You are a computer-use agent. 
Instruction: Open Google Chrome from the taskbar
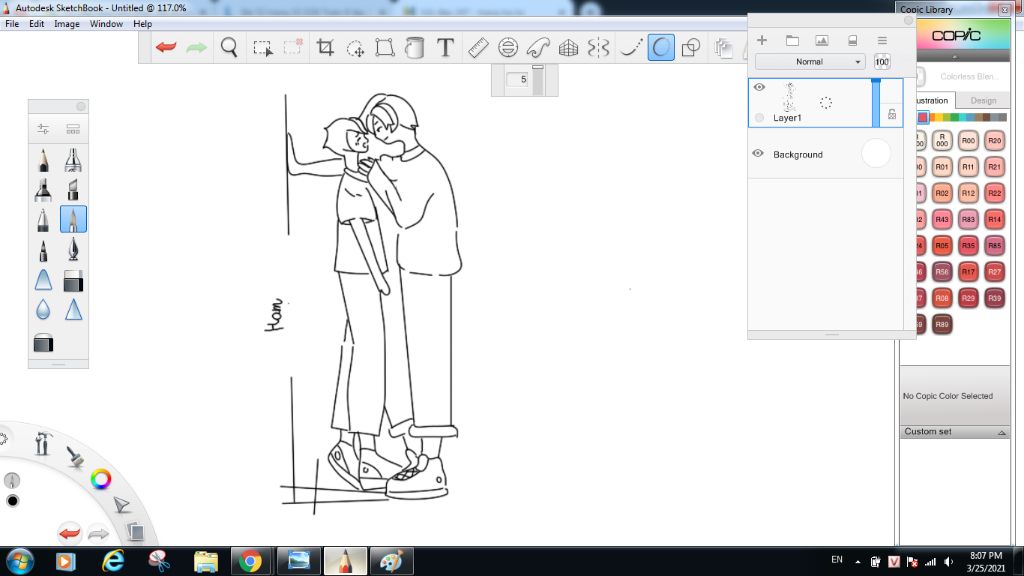coord(250,561)
